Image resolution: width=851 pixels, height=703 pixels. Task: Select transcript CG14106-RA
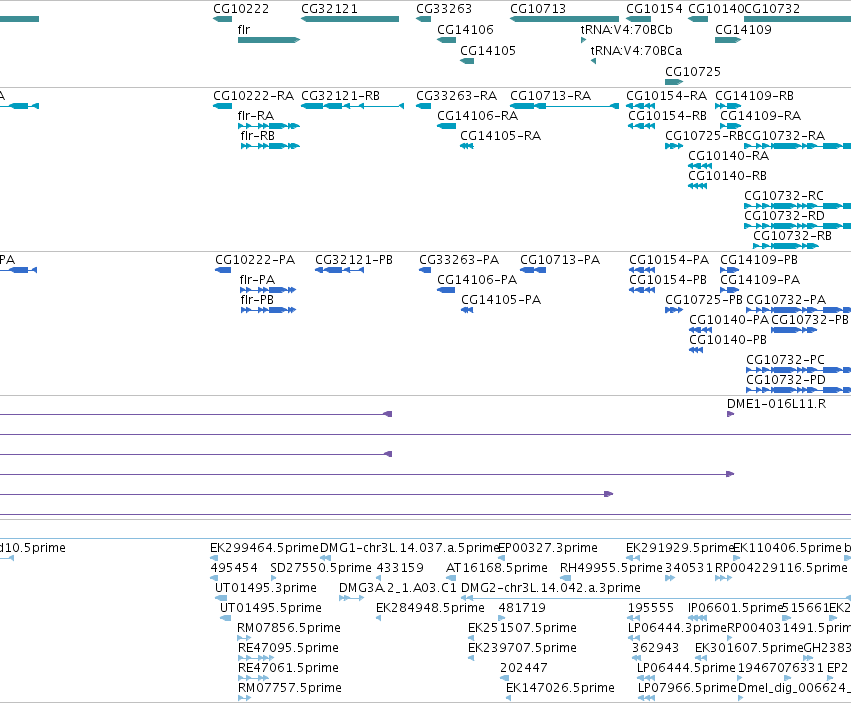coord(478,116)
